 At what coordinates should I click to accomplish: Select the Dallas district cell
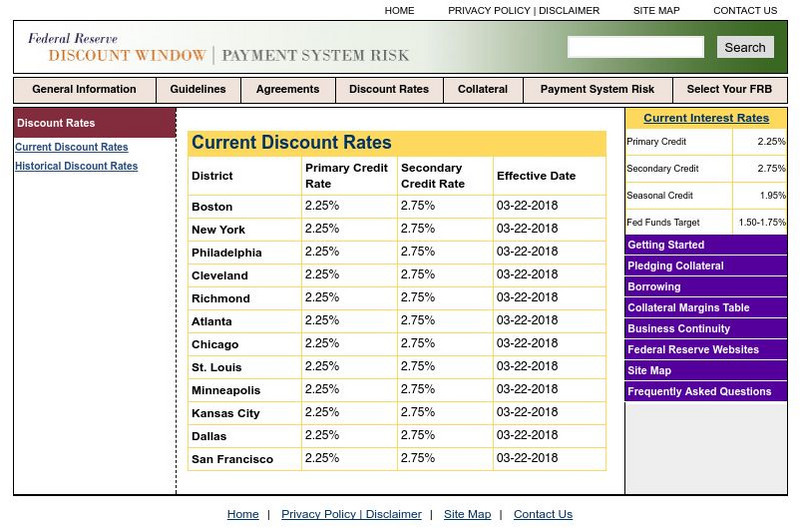245,436
